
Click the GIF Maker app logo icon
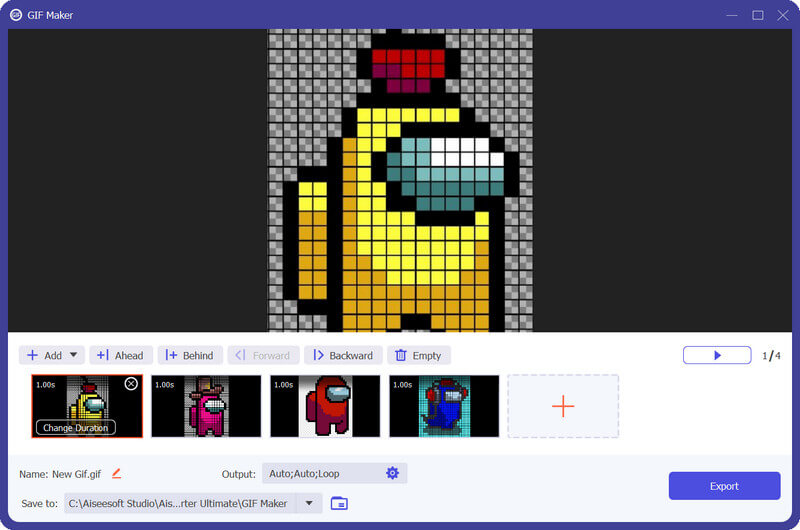16,15
